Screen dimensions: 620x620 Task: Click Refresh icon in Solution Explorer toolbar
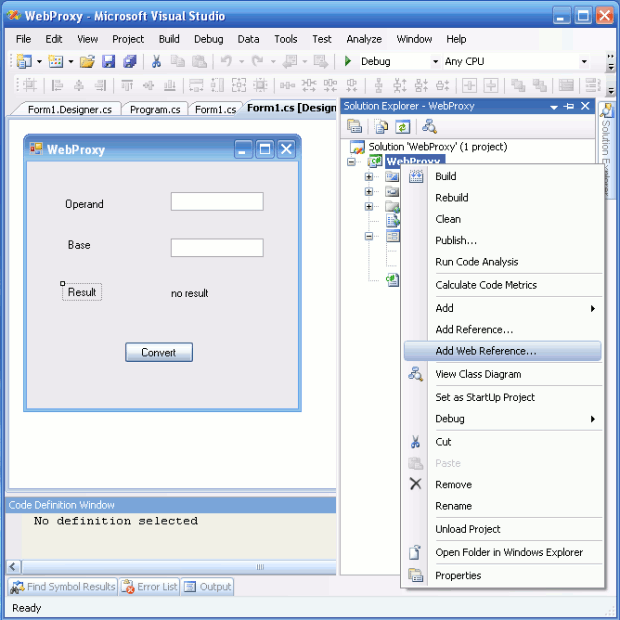(x=402, y=126)
